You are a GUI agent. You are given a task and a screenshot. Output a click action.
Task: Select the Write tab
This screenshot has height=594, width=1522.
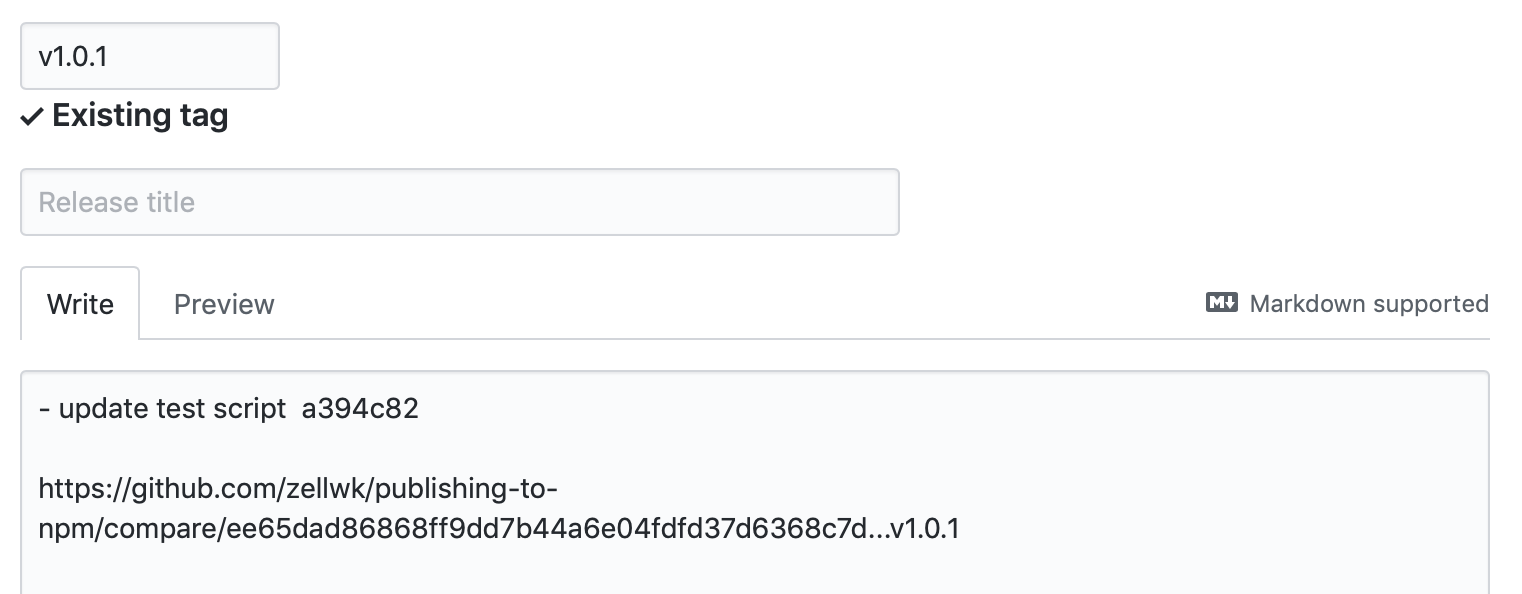point(80,303)
